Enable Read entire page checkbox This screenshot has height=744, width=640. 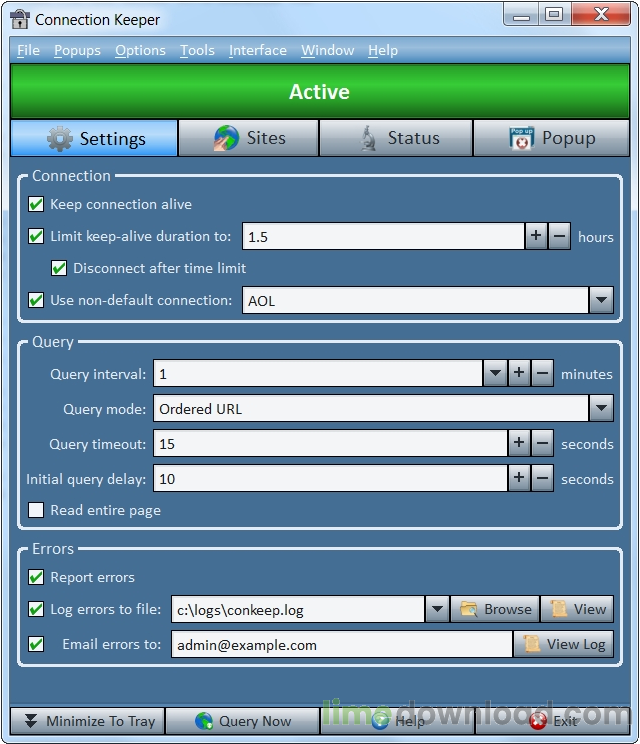tap(36, 510)
